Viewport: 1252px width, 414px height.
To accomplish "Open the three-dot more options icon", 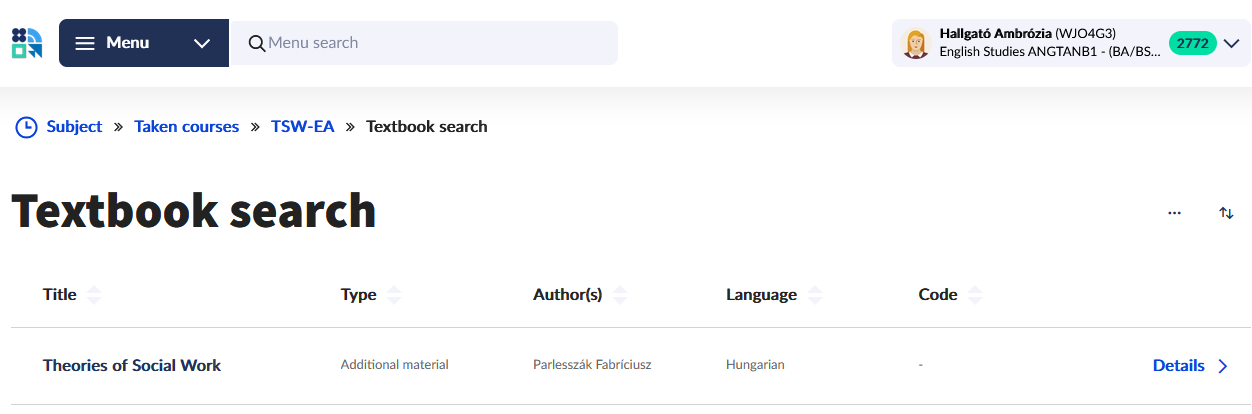I will point(1174,213).
